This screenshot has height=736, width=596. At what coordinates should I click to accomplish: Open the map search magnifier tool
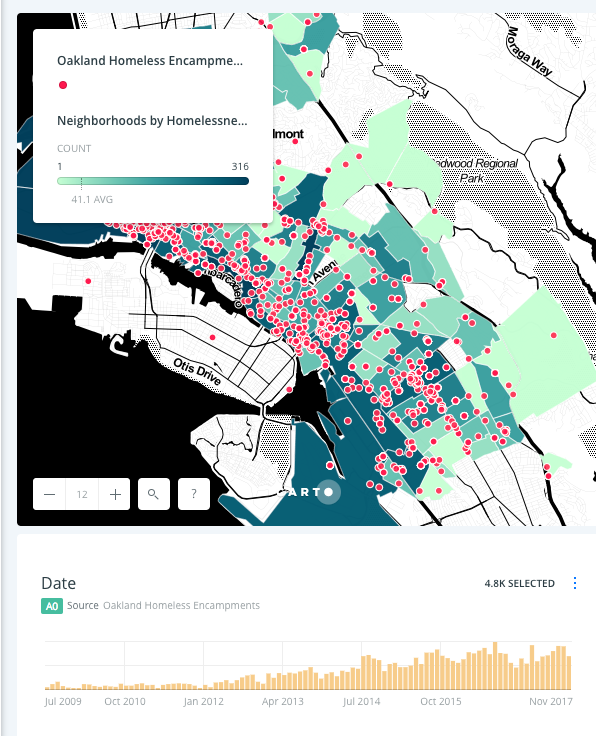tap(153, 494)
